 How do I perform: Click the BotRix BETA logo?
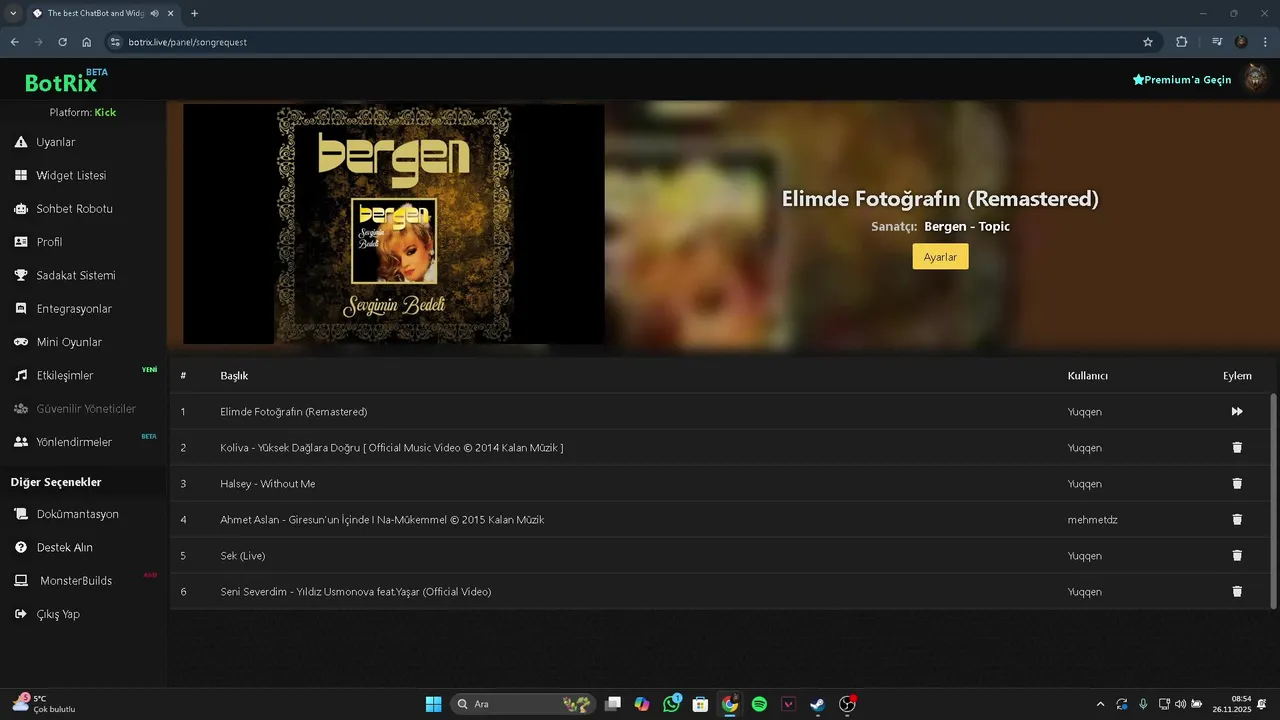click(66, 81)
